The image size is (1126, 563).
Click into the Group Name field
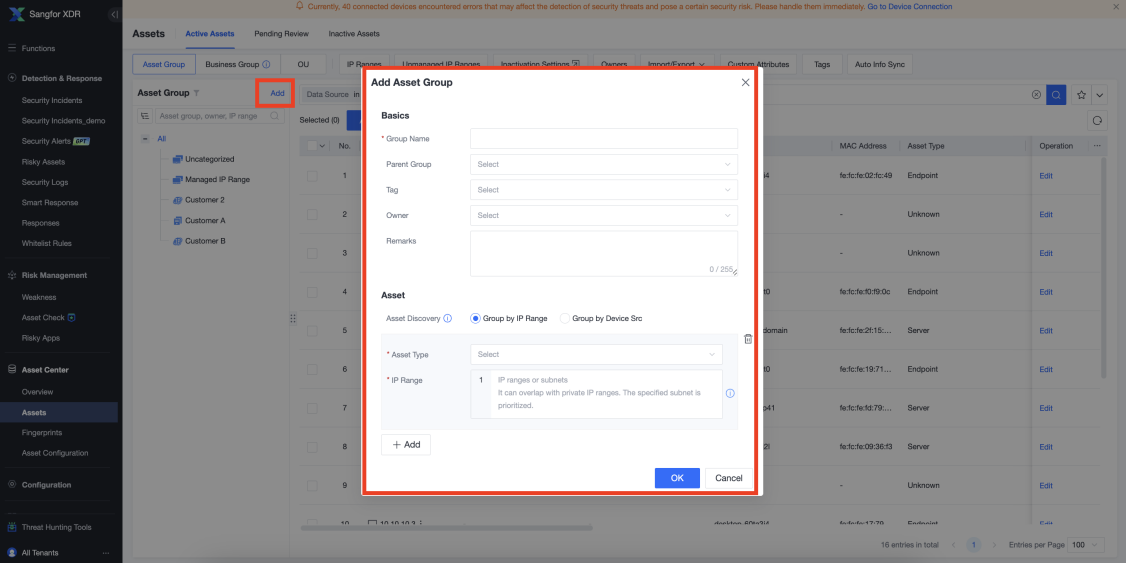point(604,139)
